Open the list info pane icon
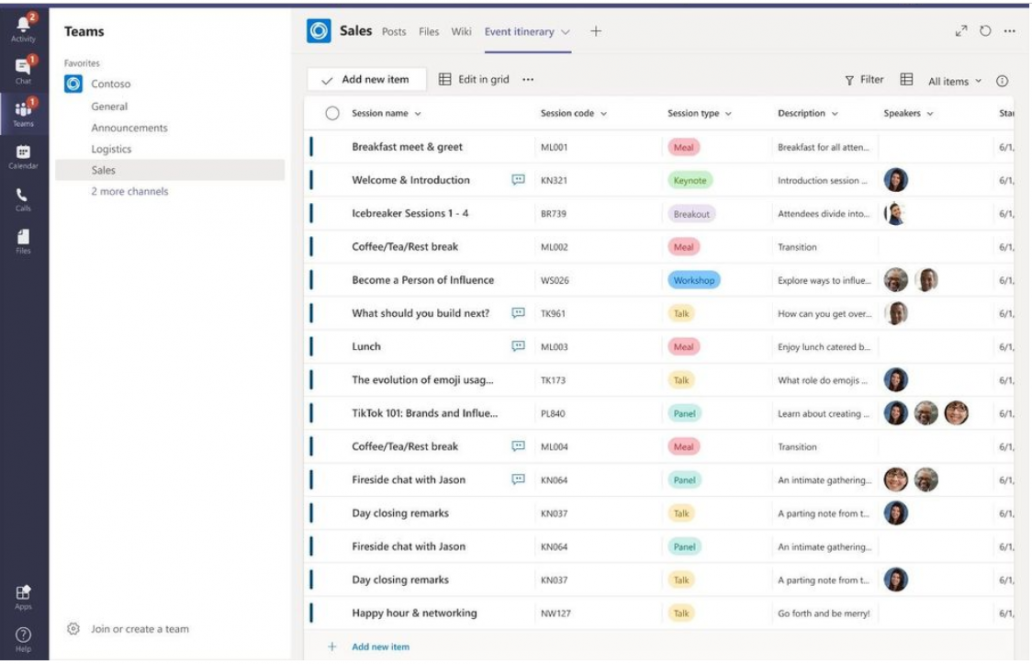This screenshot has height=664, width=1032. point(1002,81)
